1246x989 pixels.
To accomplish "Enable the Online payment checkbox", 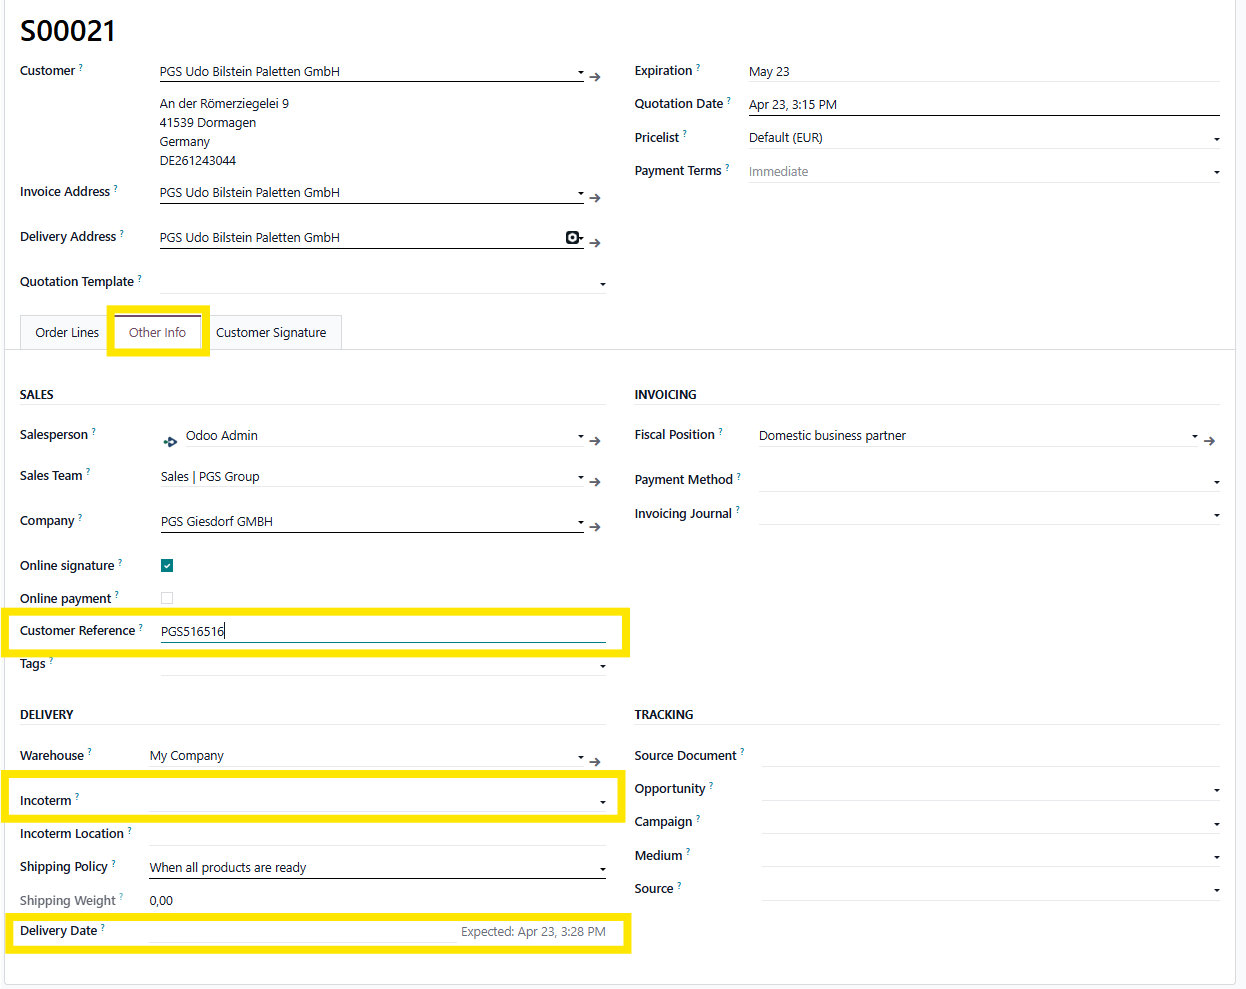I will [x=167, y=599].
